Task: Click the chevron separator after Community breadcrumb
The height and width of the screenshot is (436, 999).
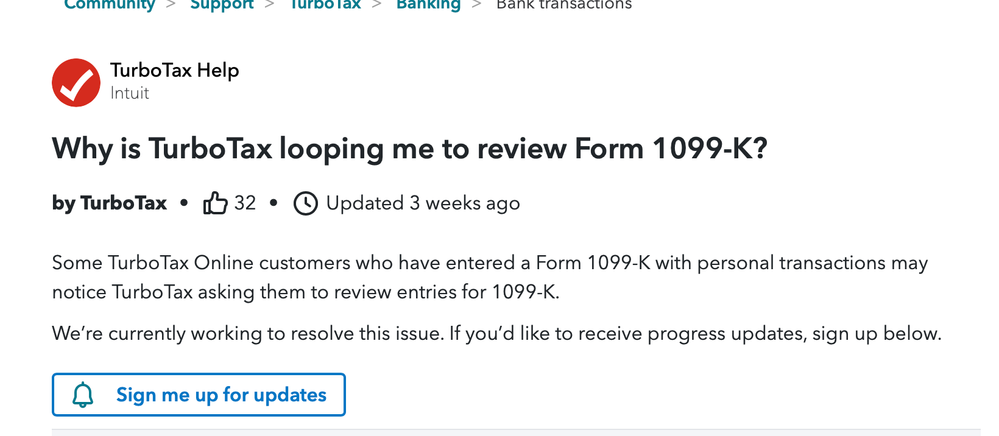Action: coord(171,4)
